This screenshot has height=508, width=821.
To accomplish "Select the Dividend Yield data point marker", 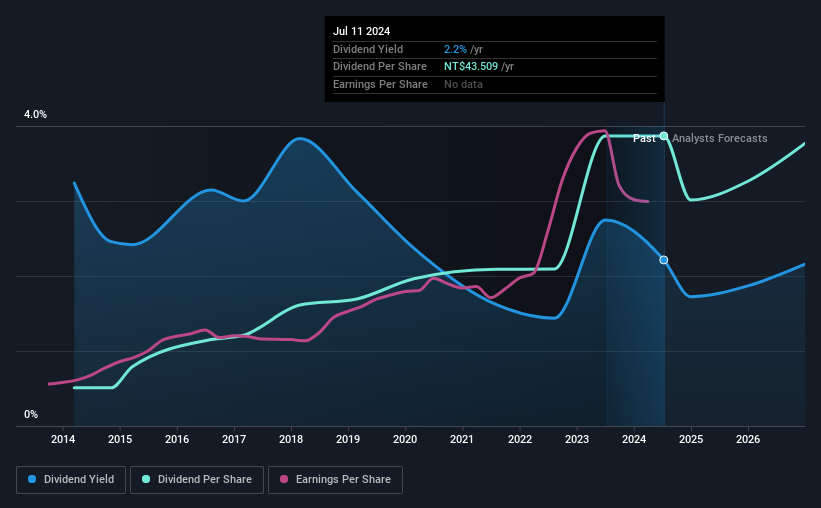I will pos(663,260).
